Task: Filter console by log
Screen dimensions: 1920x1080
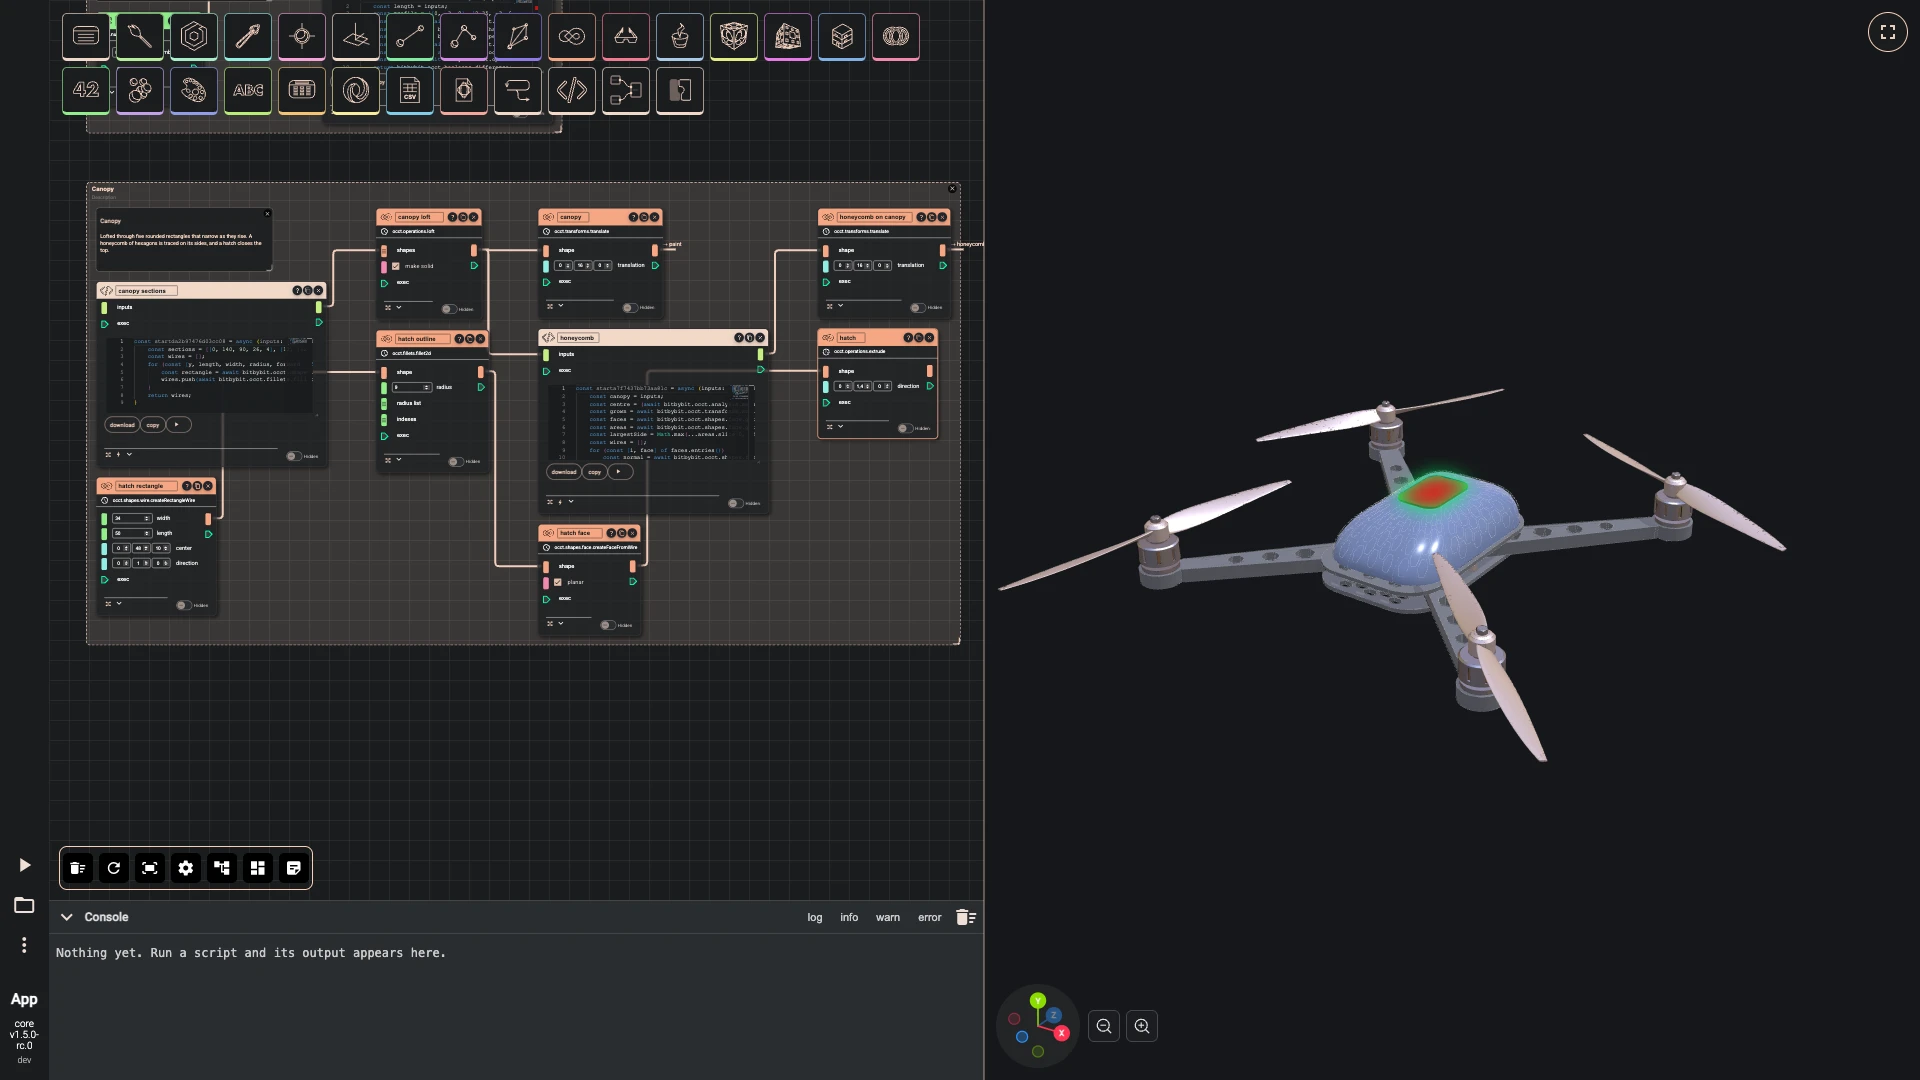Action: pos(815,917)
